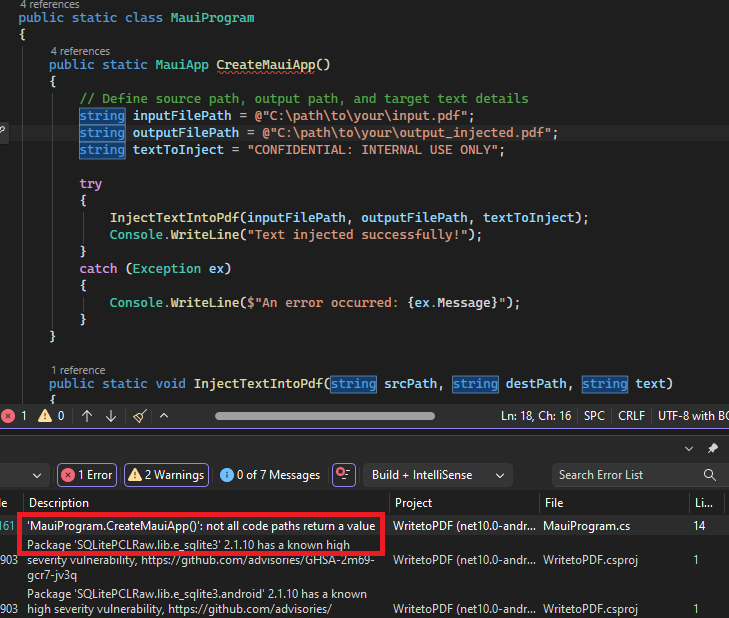Click the CRLF line ending indicator

(631, 416)
